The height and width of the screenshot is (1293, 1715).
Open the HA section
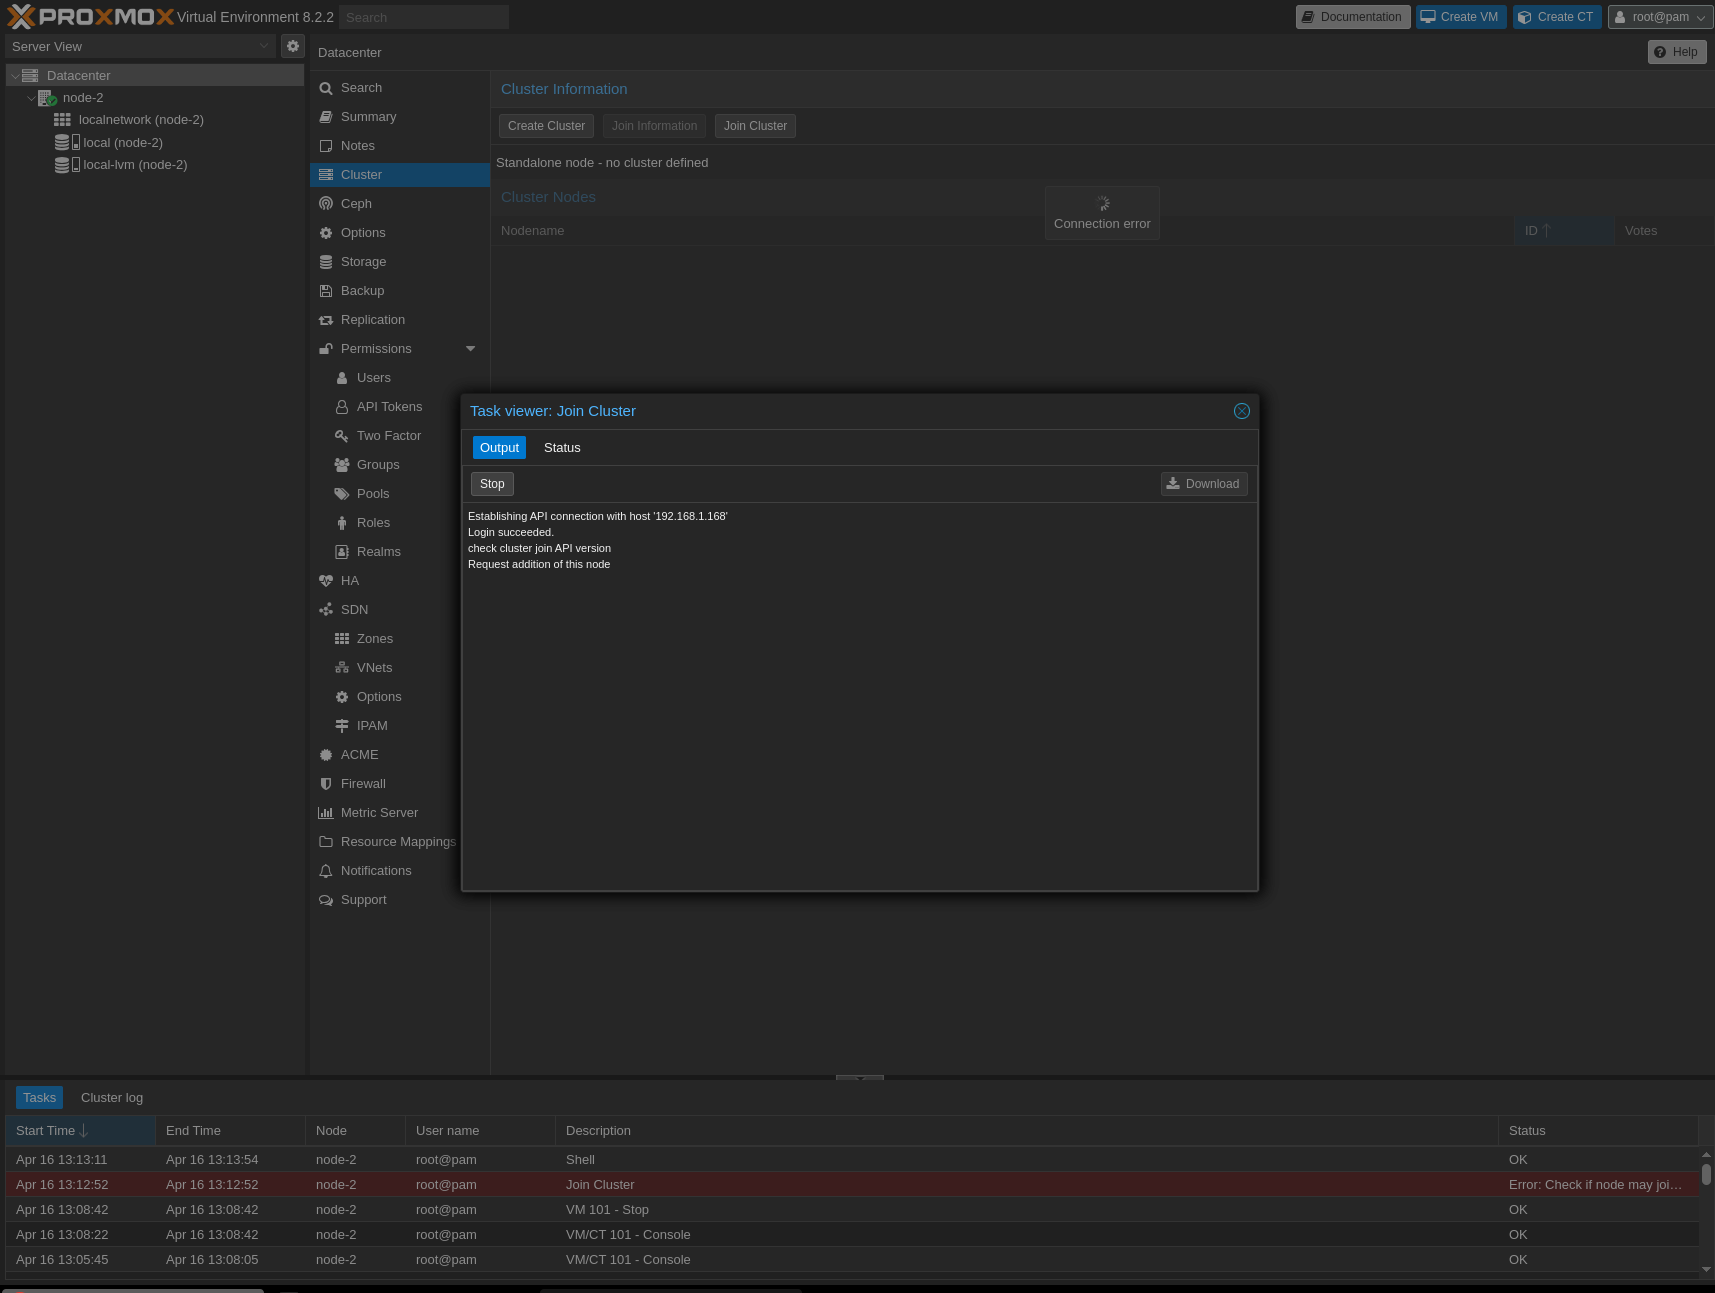tap(350, 580)
